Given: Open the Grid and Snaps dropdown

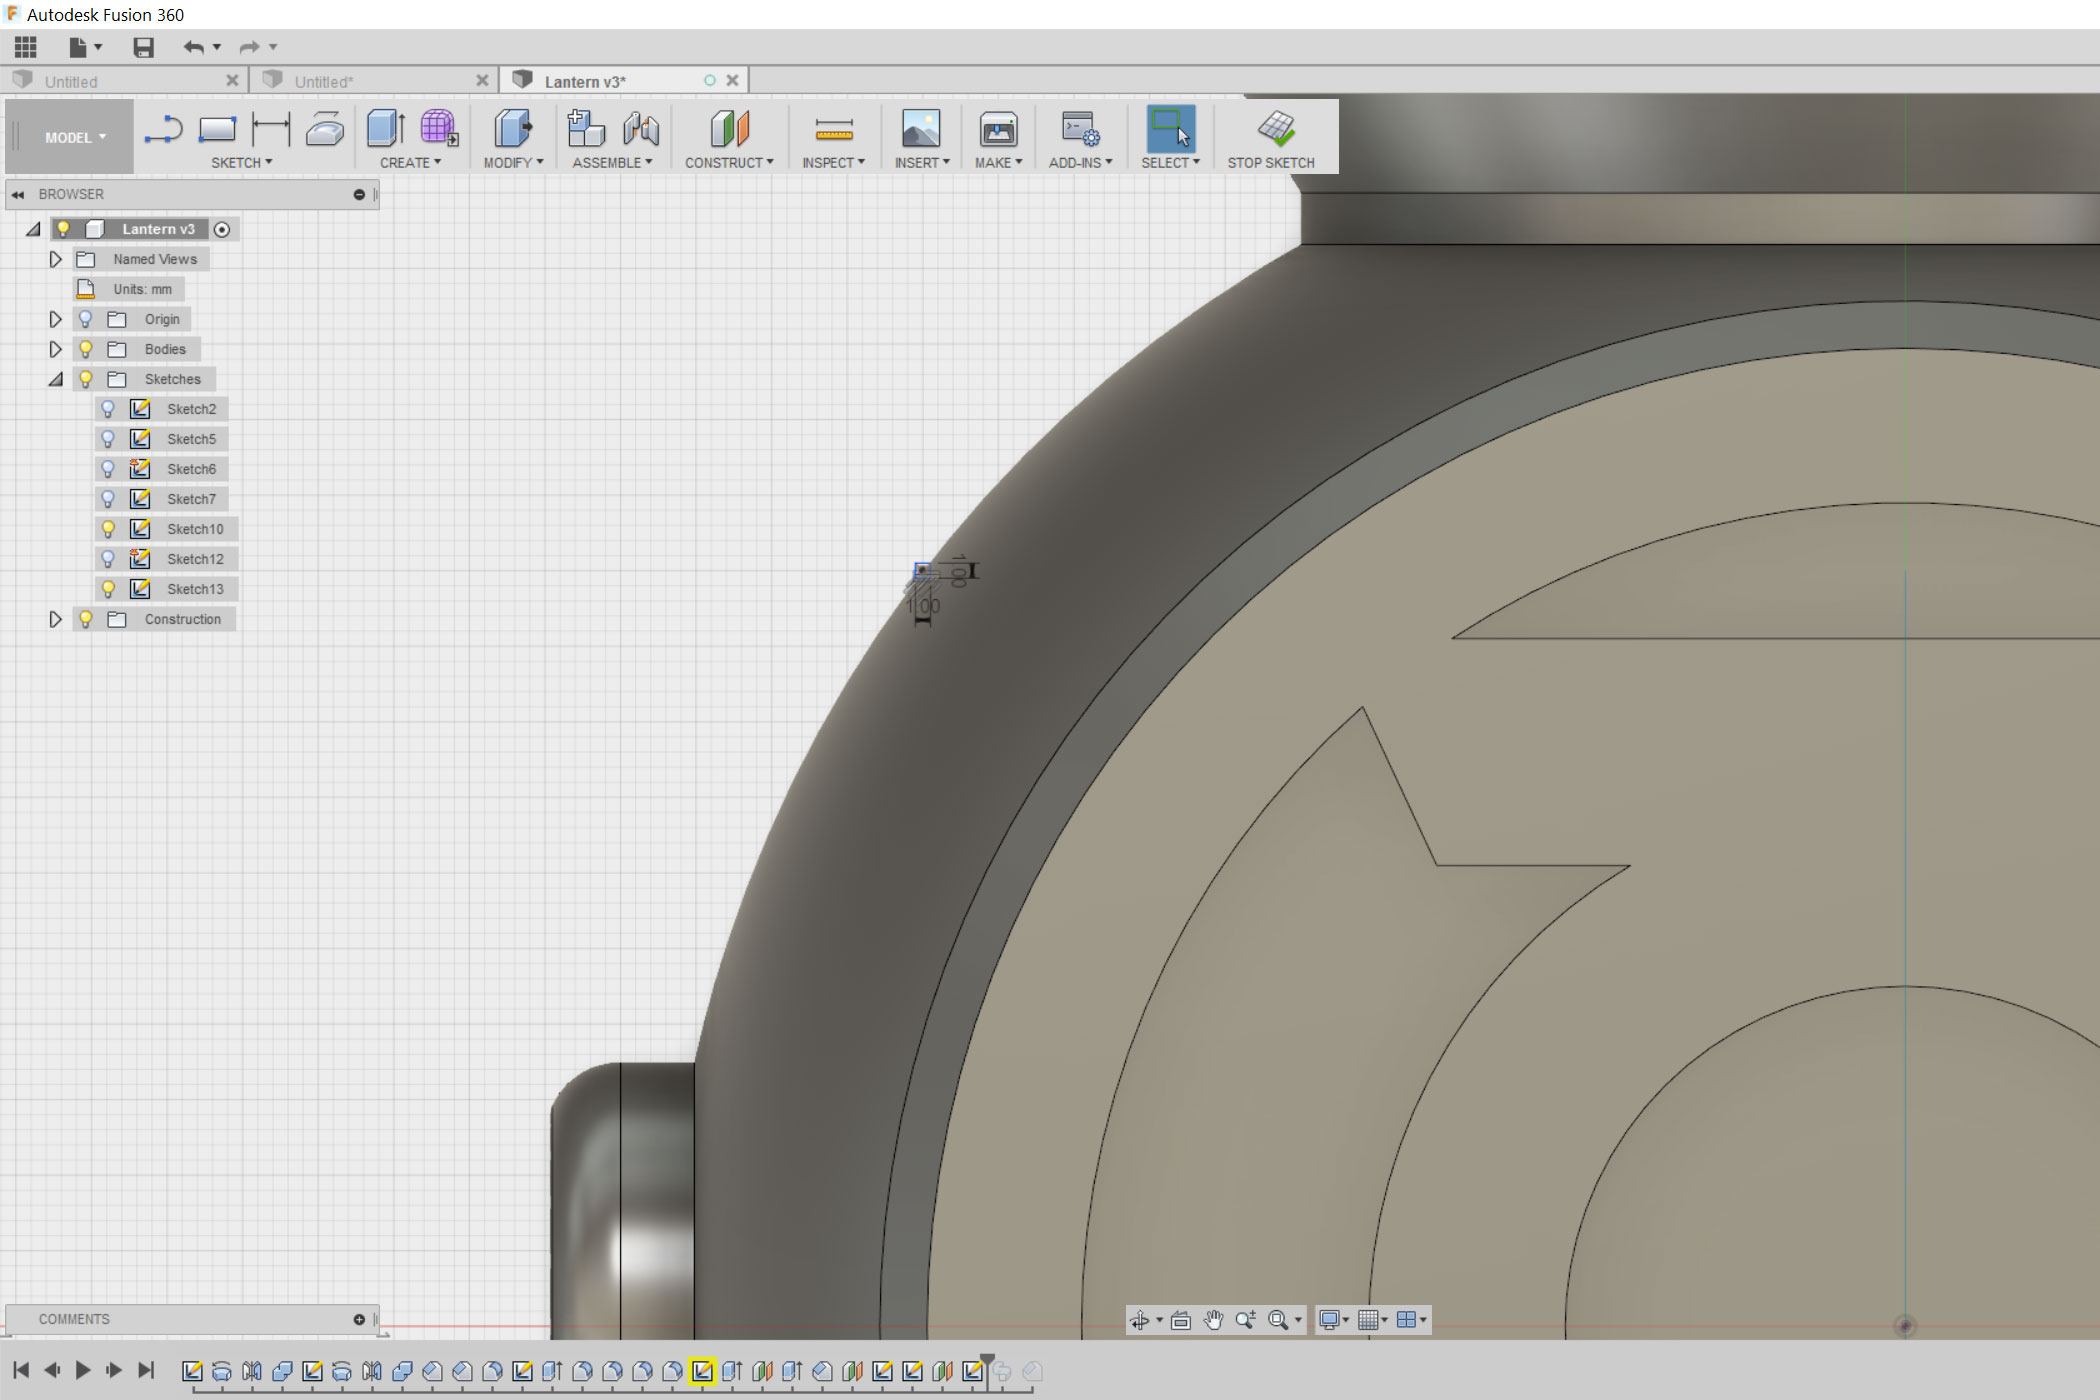Looking at the screenshot, I should click(1373, 1320).
